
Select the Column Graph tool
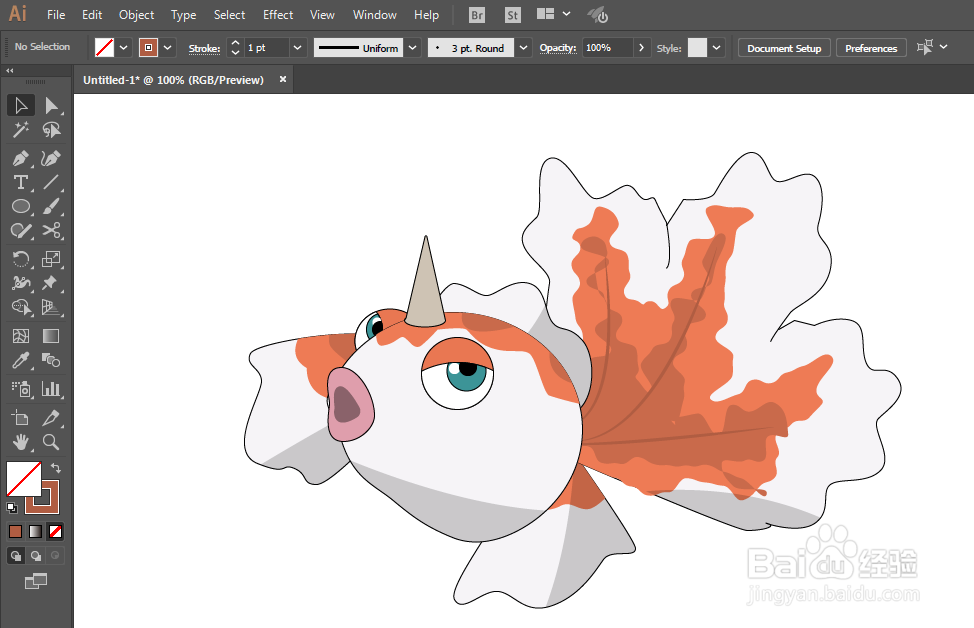coord(51,389)
